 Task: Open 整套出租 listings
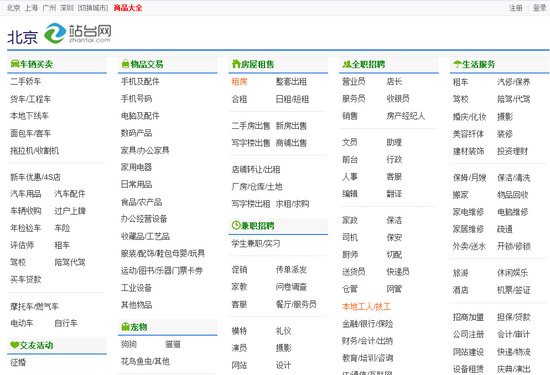[291, 82]
